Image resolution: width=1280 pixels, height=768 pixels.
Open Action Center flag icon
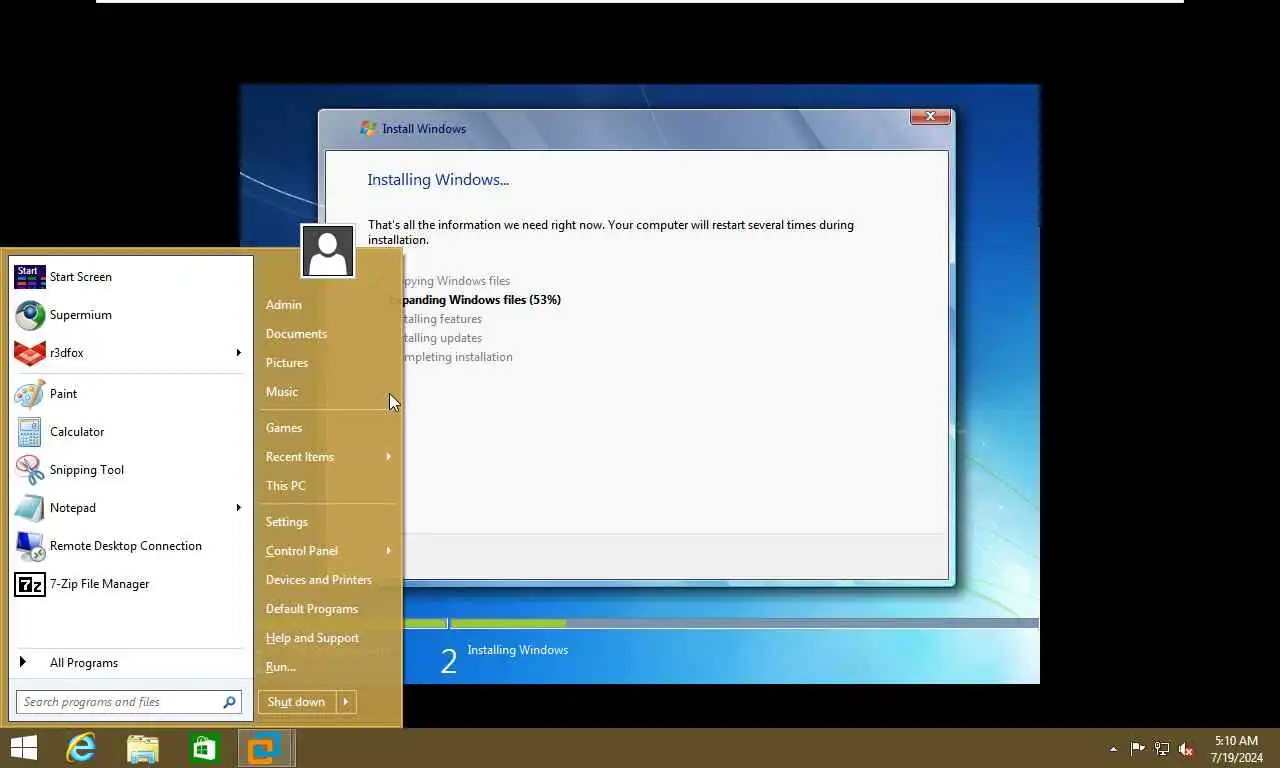point(1138,749)
